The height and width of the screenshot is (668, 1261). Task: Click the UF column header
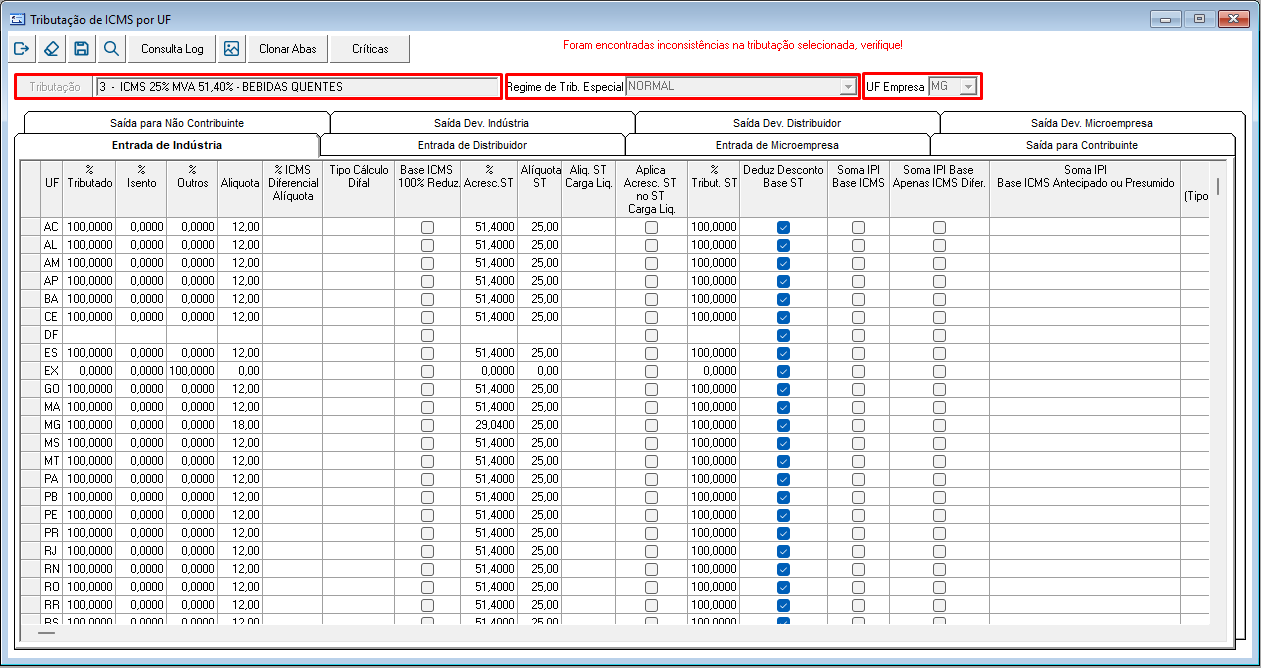51,189
